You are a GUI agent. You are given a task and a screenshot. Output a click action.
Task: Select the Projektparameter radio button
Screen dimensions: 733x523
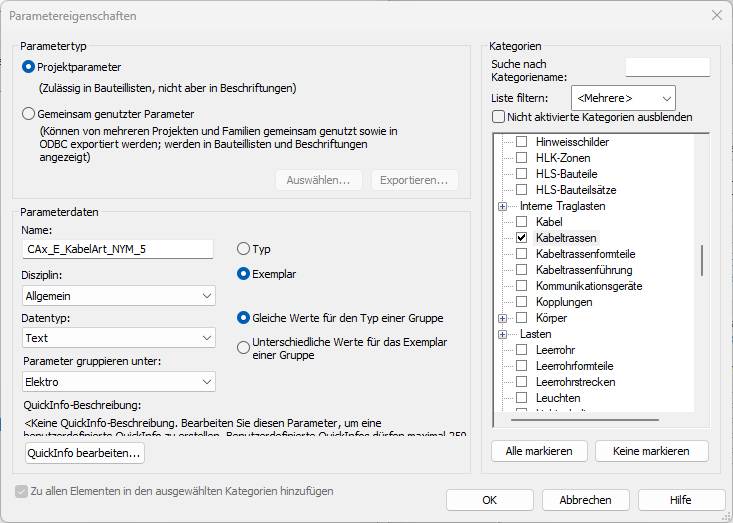click(29, 67)
